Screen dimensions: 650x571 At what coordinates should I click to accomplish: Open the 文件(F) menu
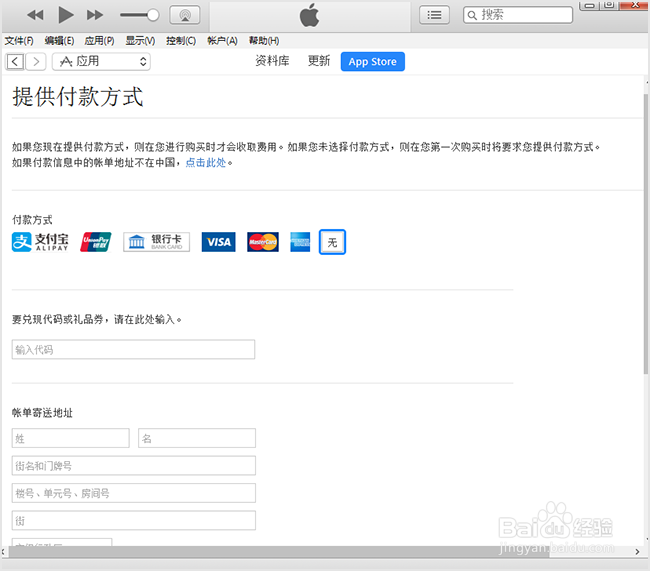(x=19, y=41)
